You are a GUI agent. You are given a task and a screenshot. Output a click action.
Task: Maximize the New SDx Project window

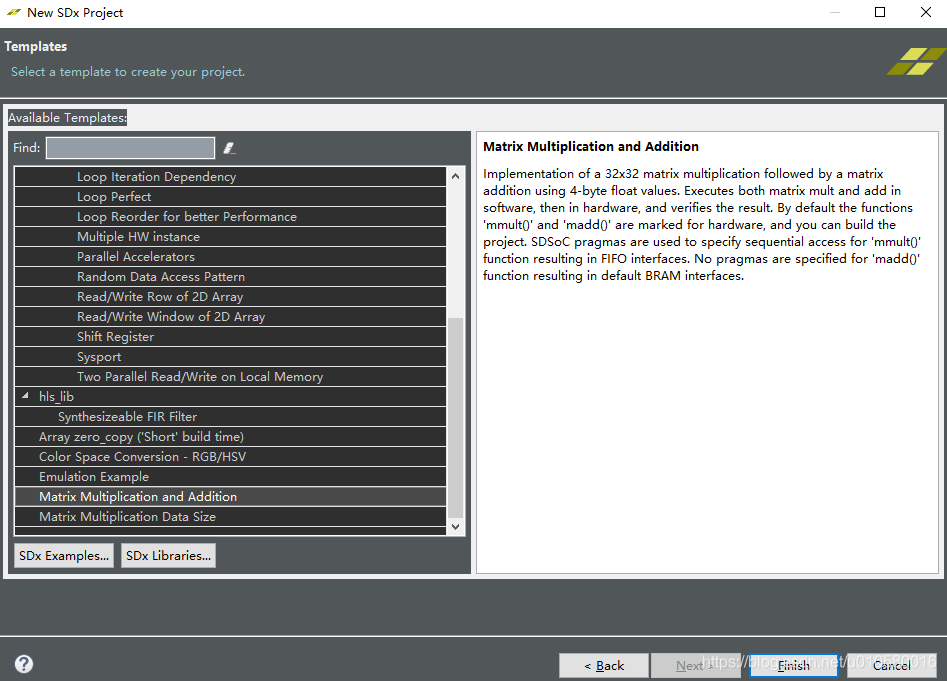pos(880,12)
